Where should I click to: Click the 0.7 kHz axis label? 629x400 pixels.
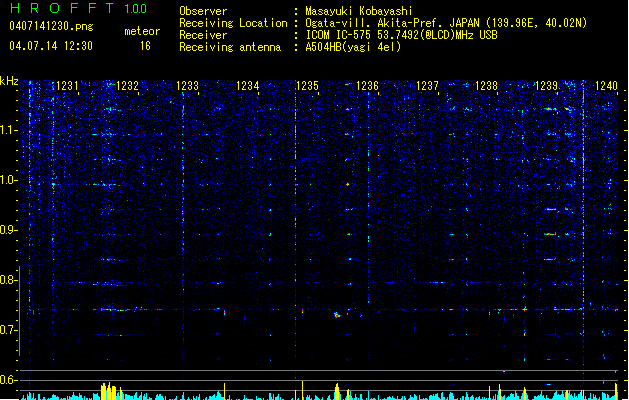[x=9, y=330]
